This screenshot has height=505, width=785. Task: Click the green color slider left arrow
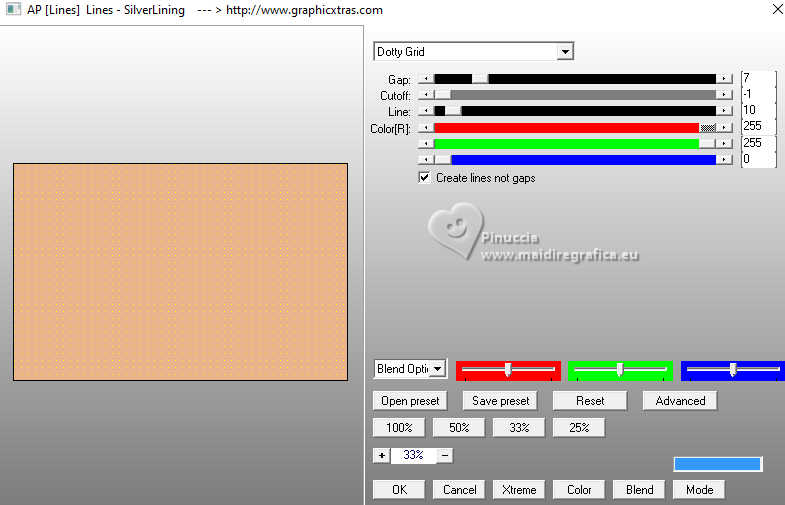pyautogui.click(x=426, y=144)
